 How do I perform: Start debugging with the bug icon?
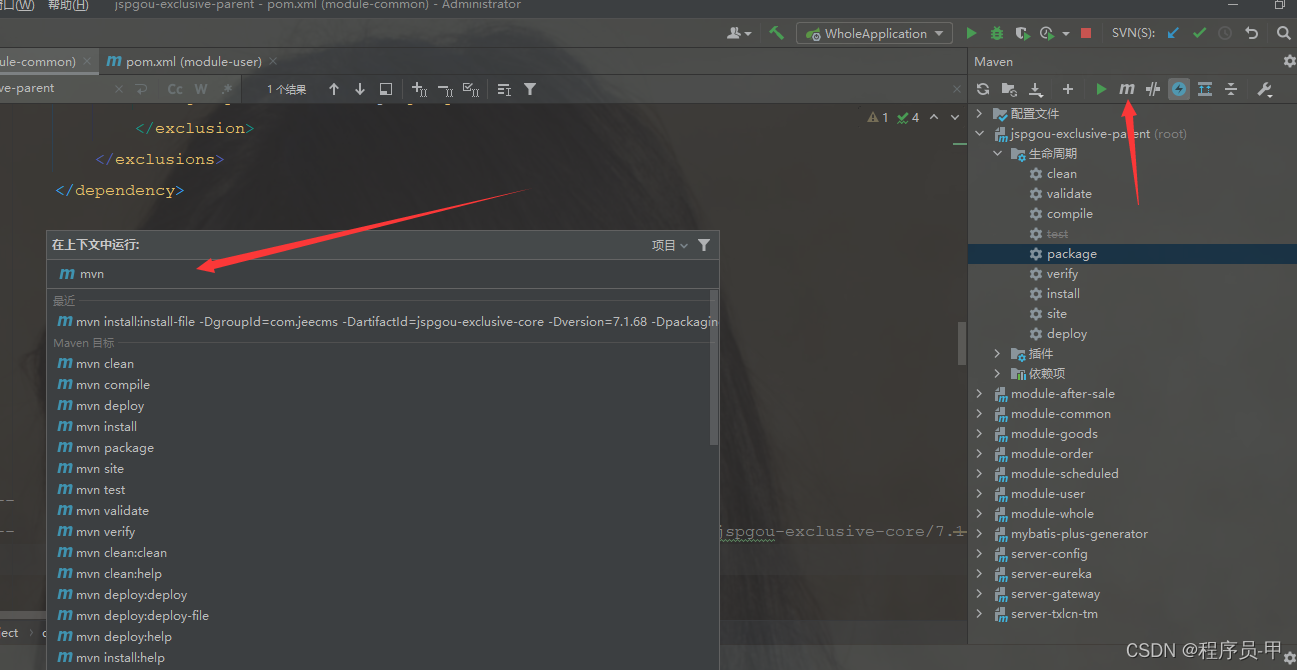[996, 33]
